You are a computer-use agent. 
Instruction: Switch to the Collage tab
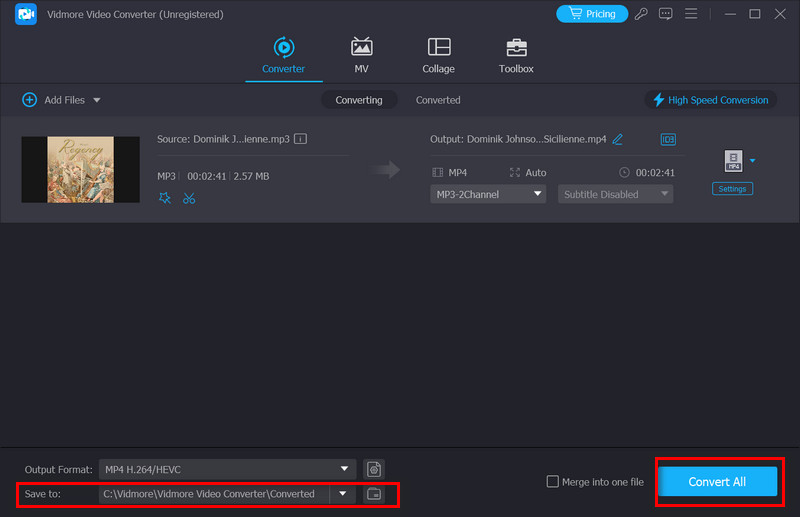[438, 56]
